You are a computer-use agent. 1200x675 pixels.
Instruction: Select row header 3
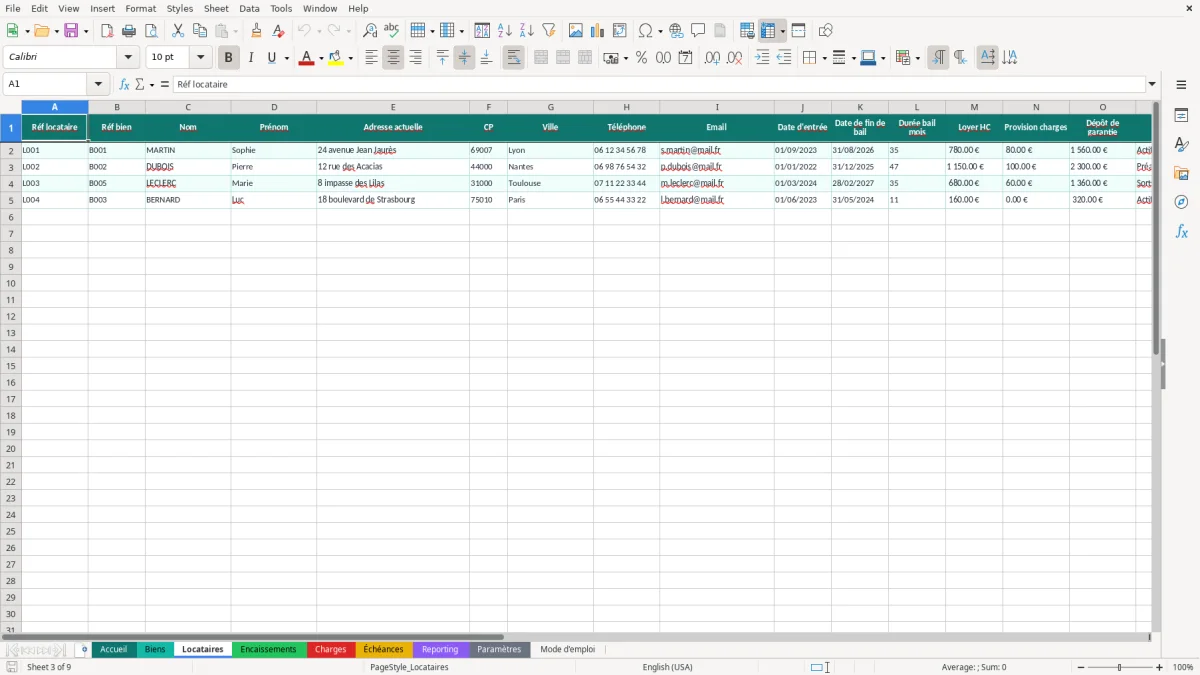11,167
